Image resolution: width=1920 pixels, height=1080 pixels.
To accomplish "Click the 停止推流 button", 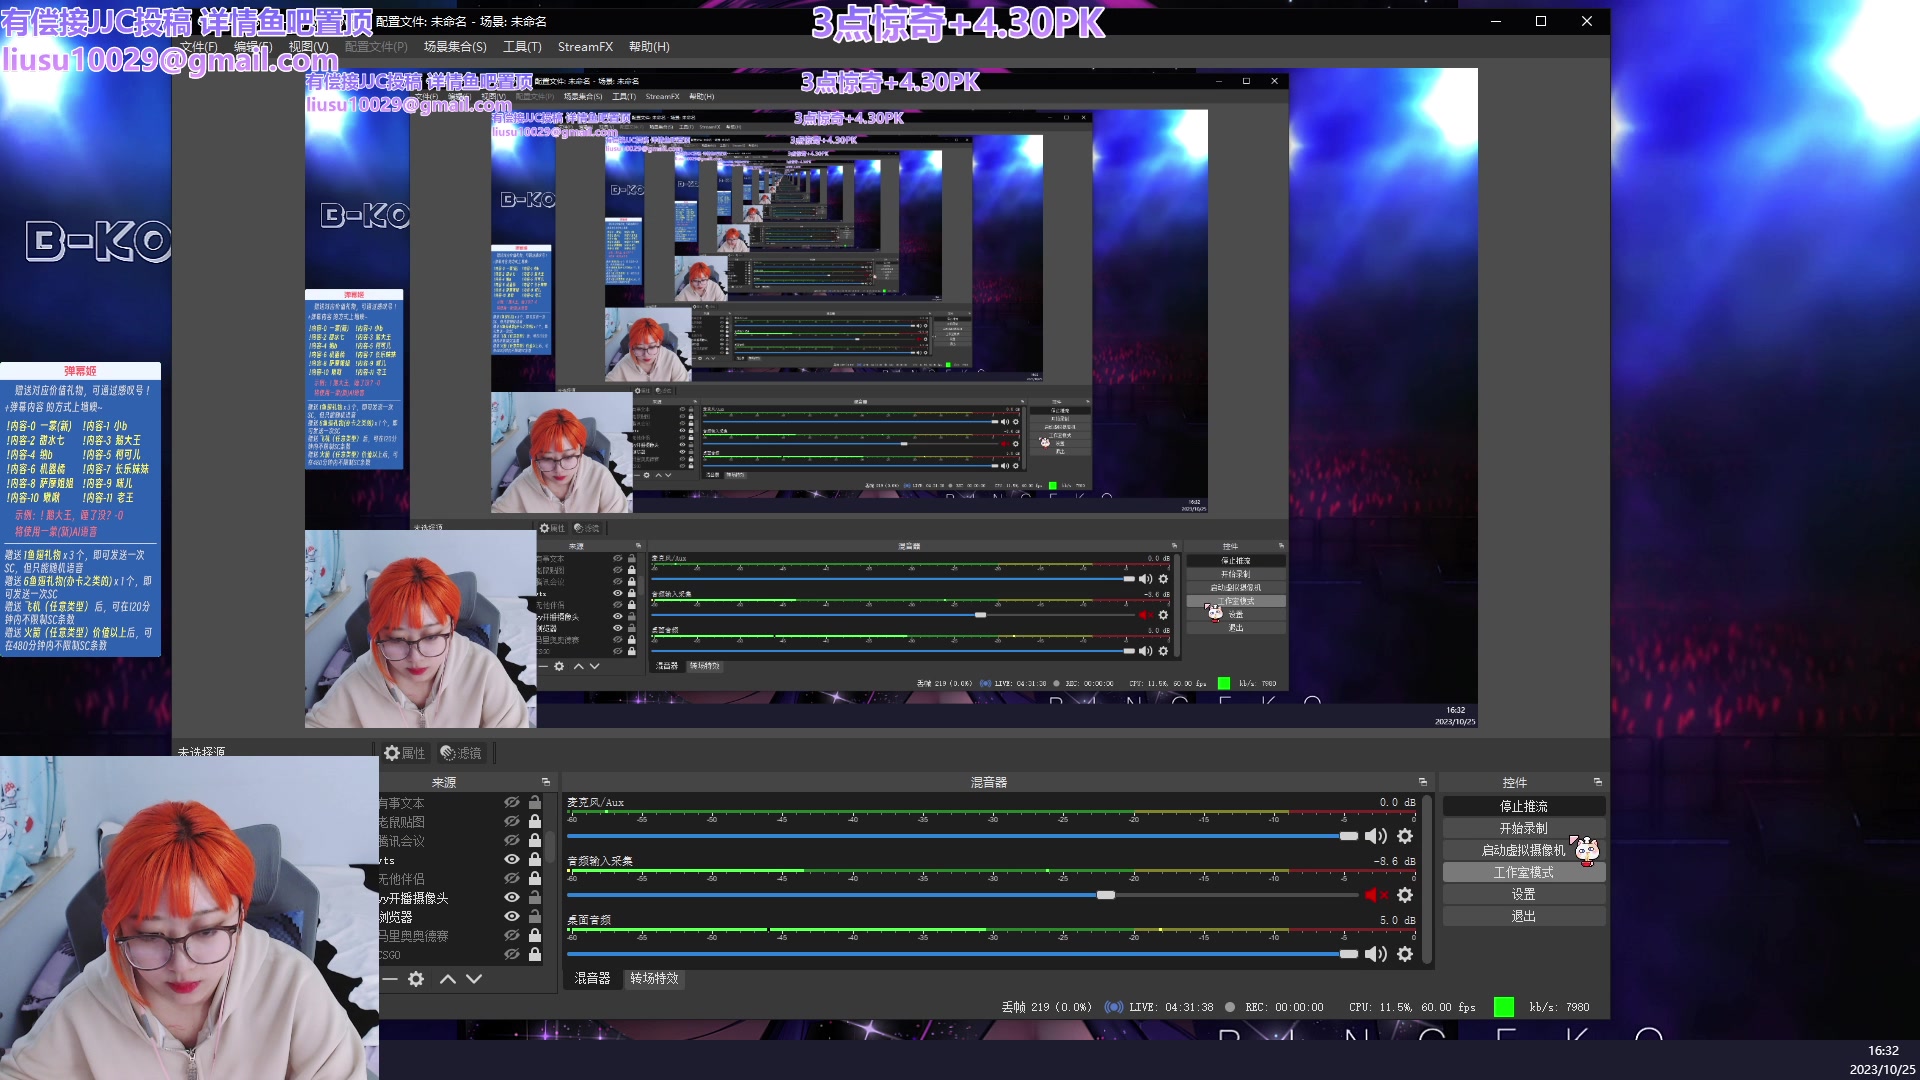I will [1523, 806].
